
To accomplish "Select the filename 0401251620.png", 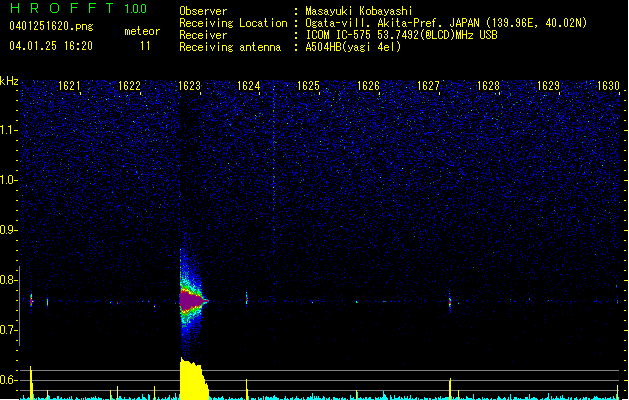I will [x=51, y=26].
